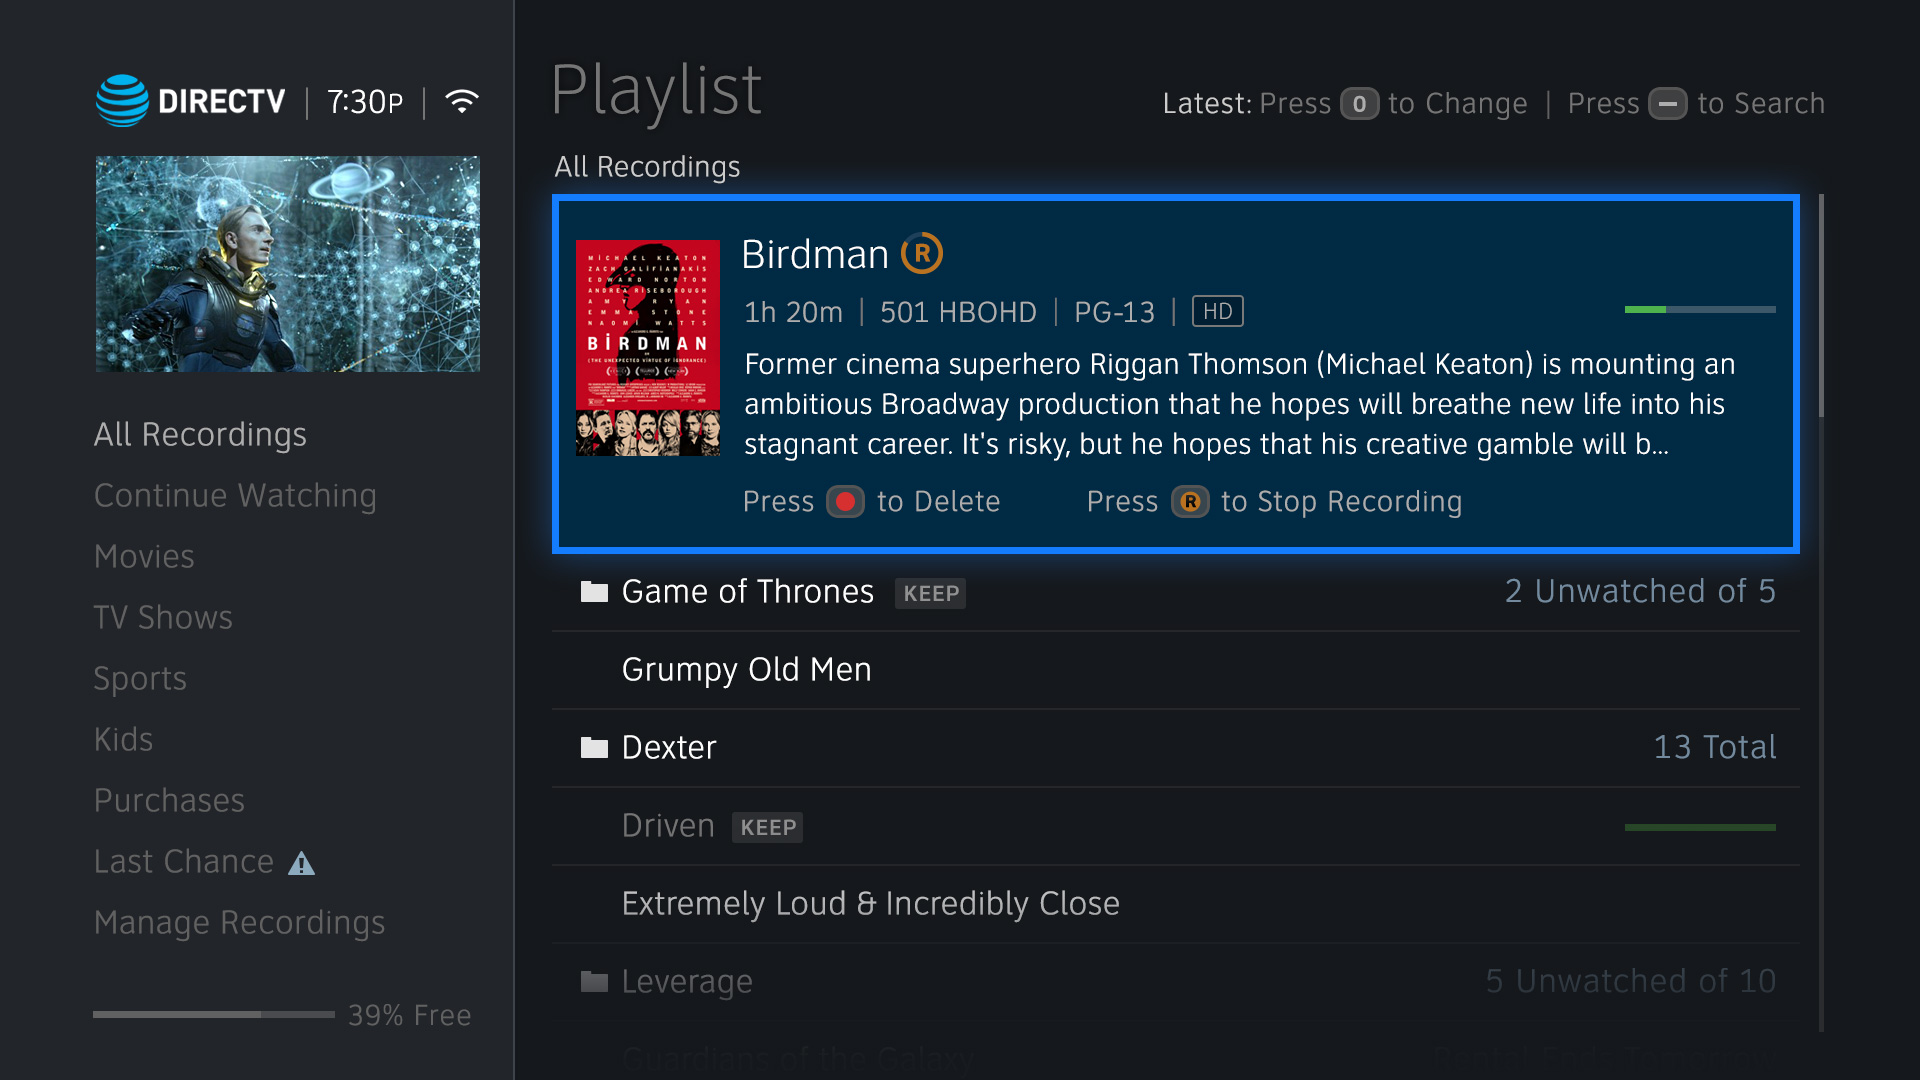Open Continue Watching category
The image size is (1920, 1080).
tap(235, 496)
